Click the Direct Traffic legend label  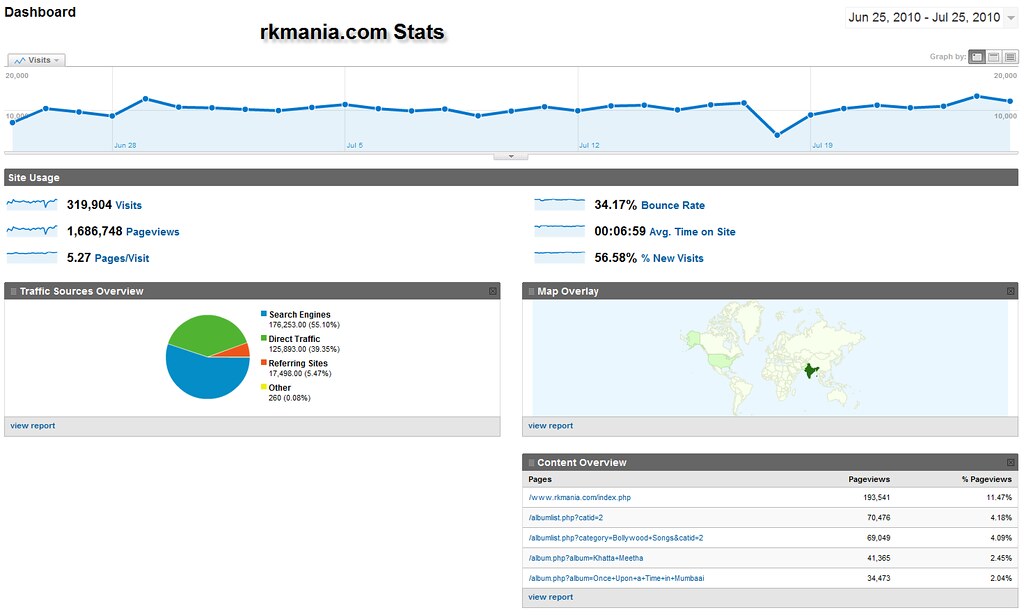(x=295, y=339)
